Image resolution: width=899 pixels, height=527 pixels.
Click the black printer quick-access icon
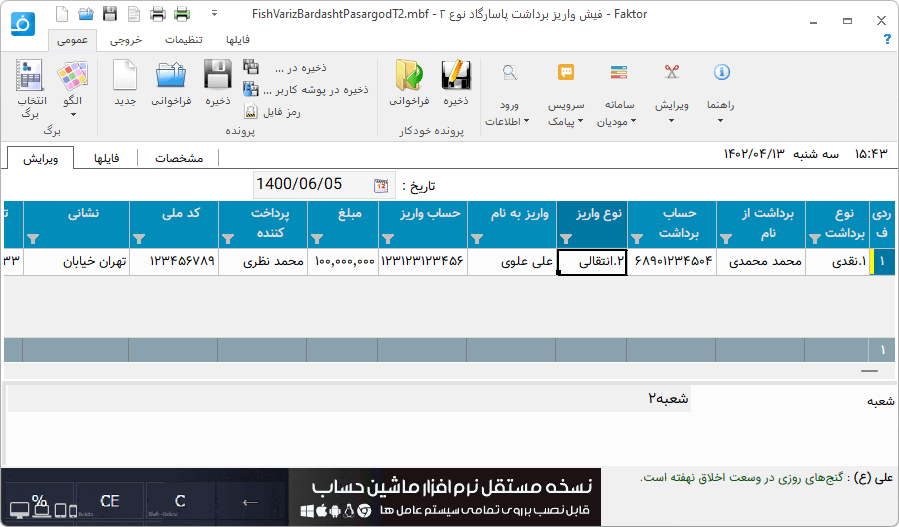click(158, 14)
